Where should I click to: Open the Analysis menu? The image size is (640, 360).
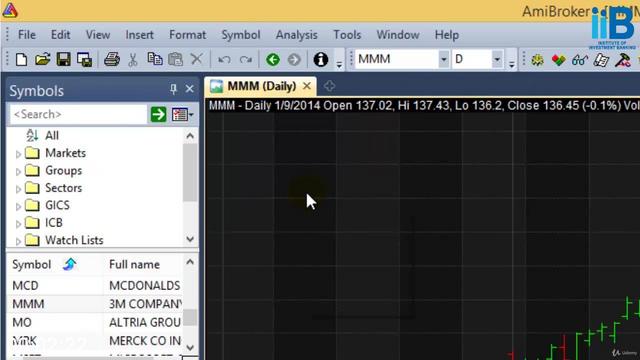296,35
